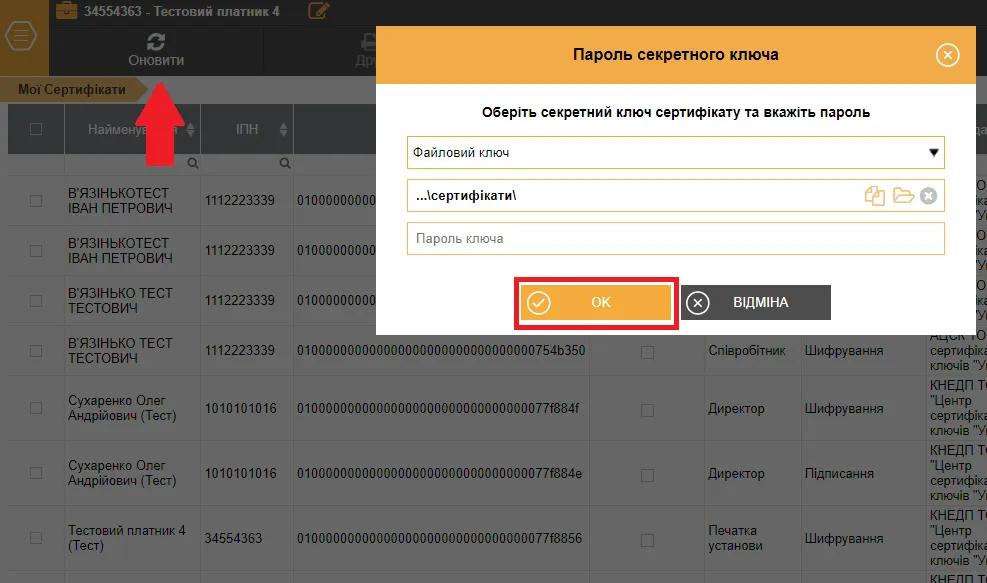The width and height of the screenshot is (987, 583).
Task: Sort by the ІПН column arrows
Action: coord(284,129)
